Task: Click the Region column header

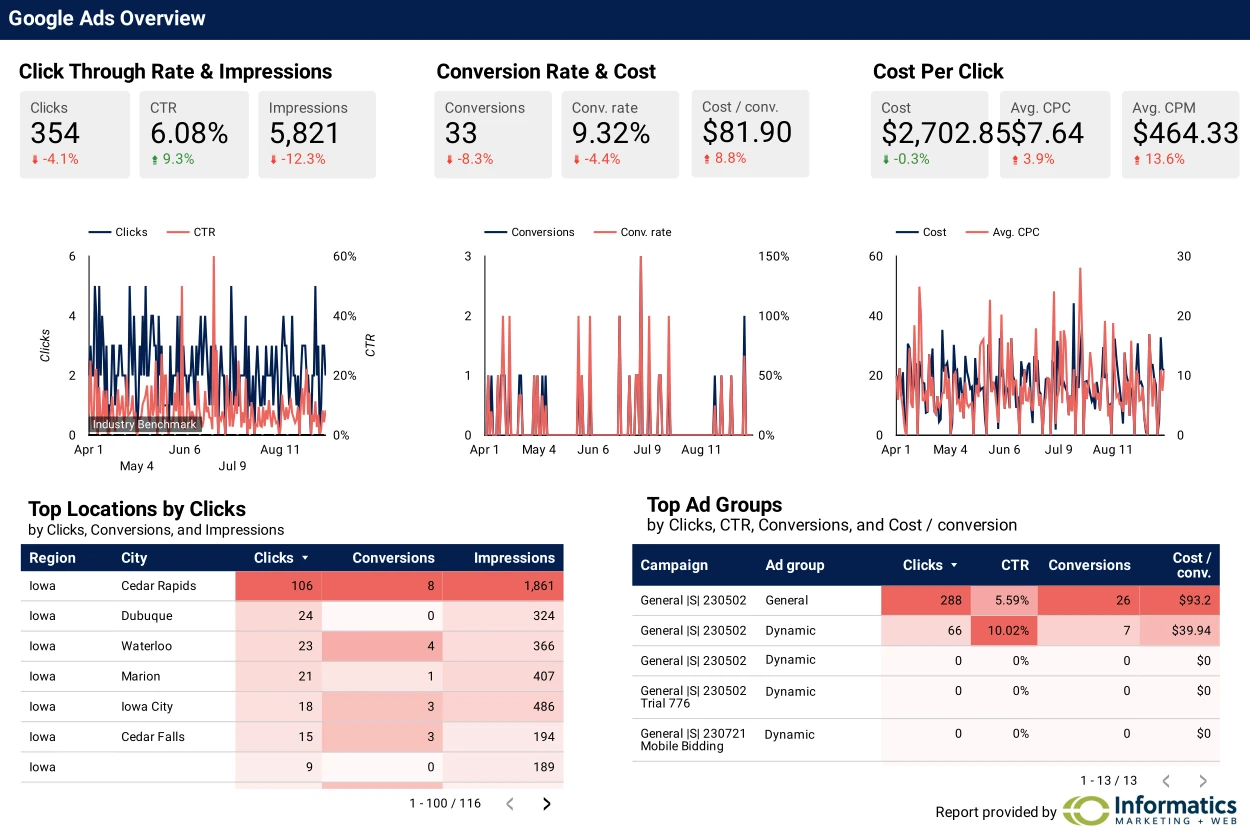Action: 52,558
